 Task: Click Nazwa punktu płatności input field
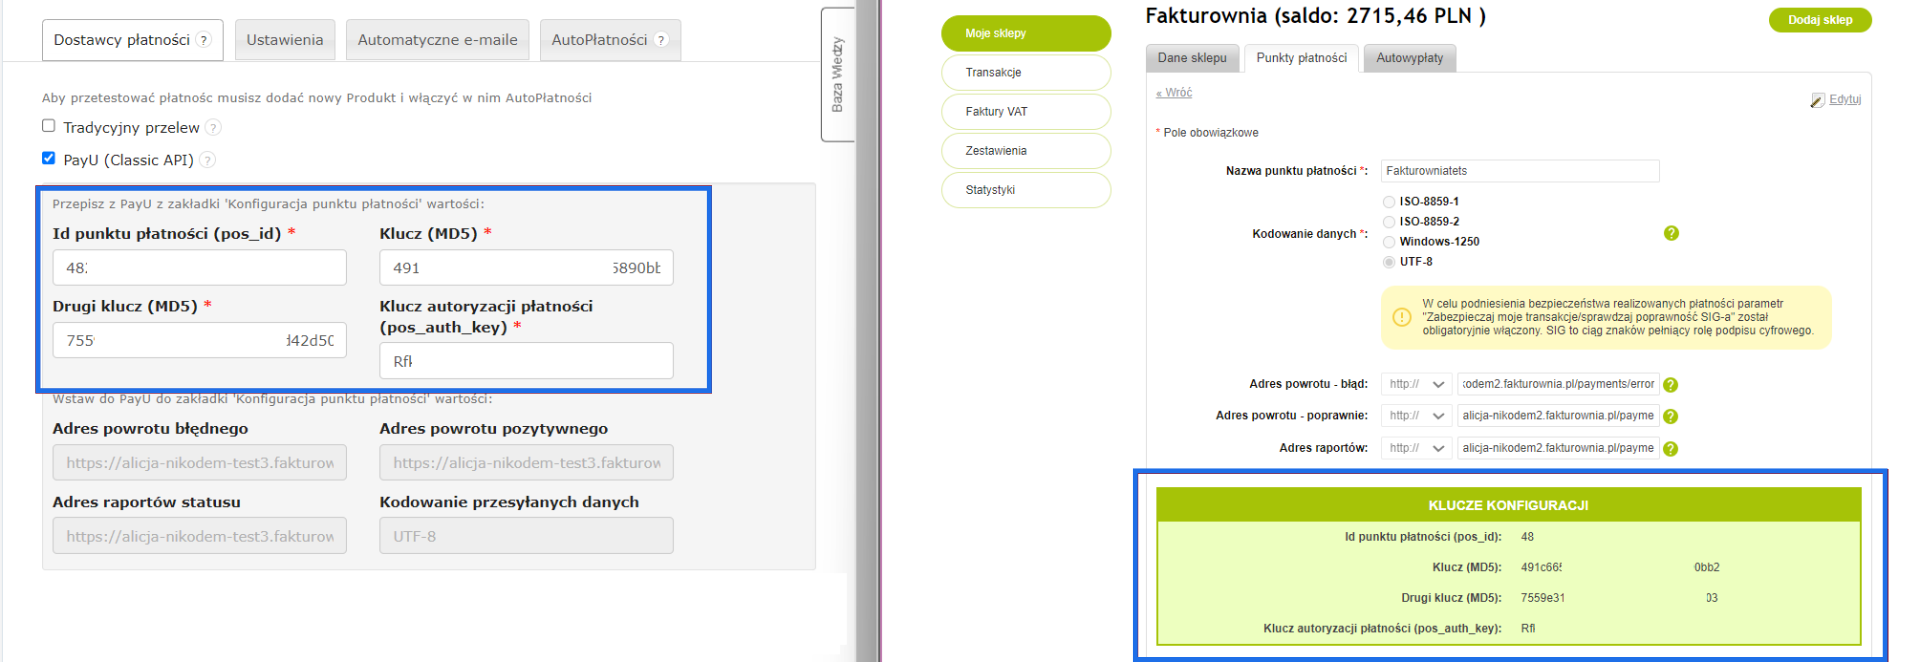pyautogui.click(x=1520, y=171)
